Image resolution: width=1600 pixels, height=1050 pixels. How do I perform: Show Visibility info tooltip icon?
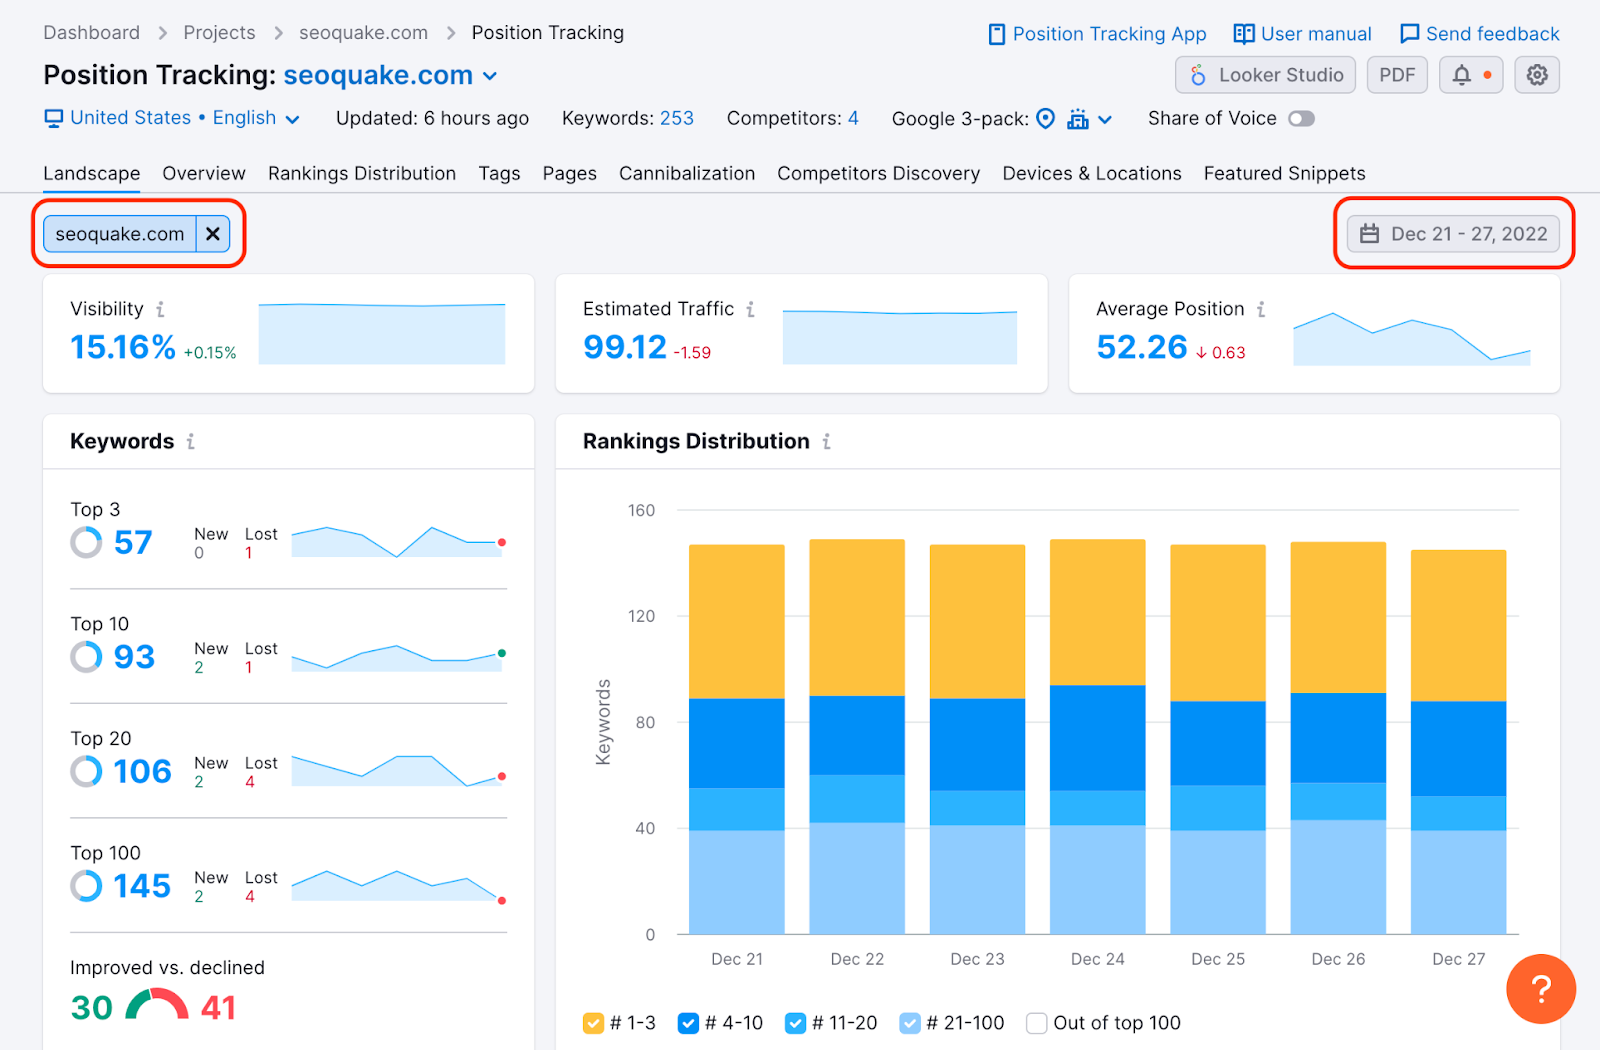pos(160,309)
